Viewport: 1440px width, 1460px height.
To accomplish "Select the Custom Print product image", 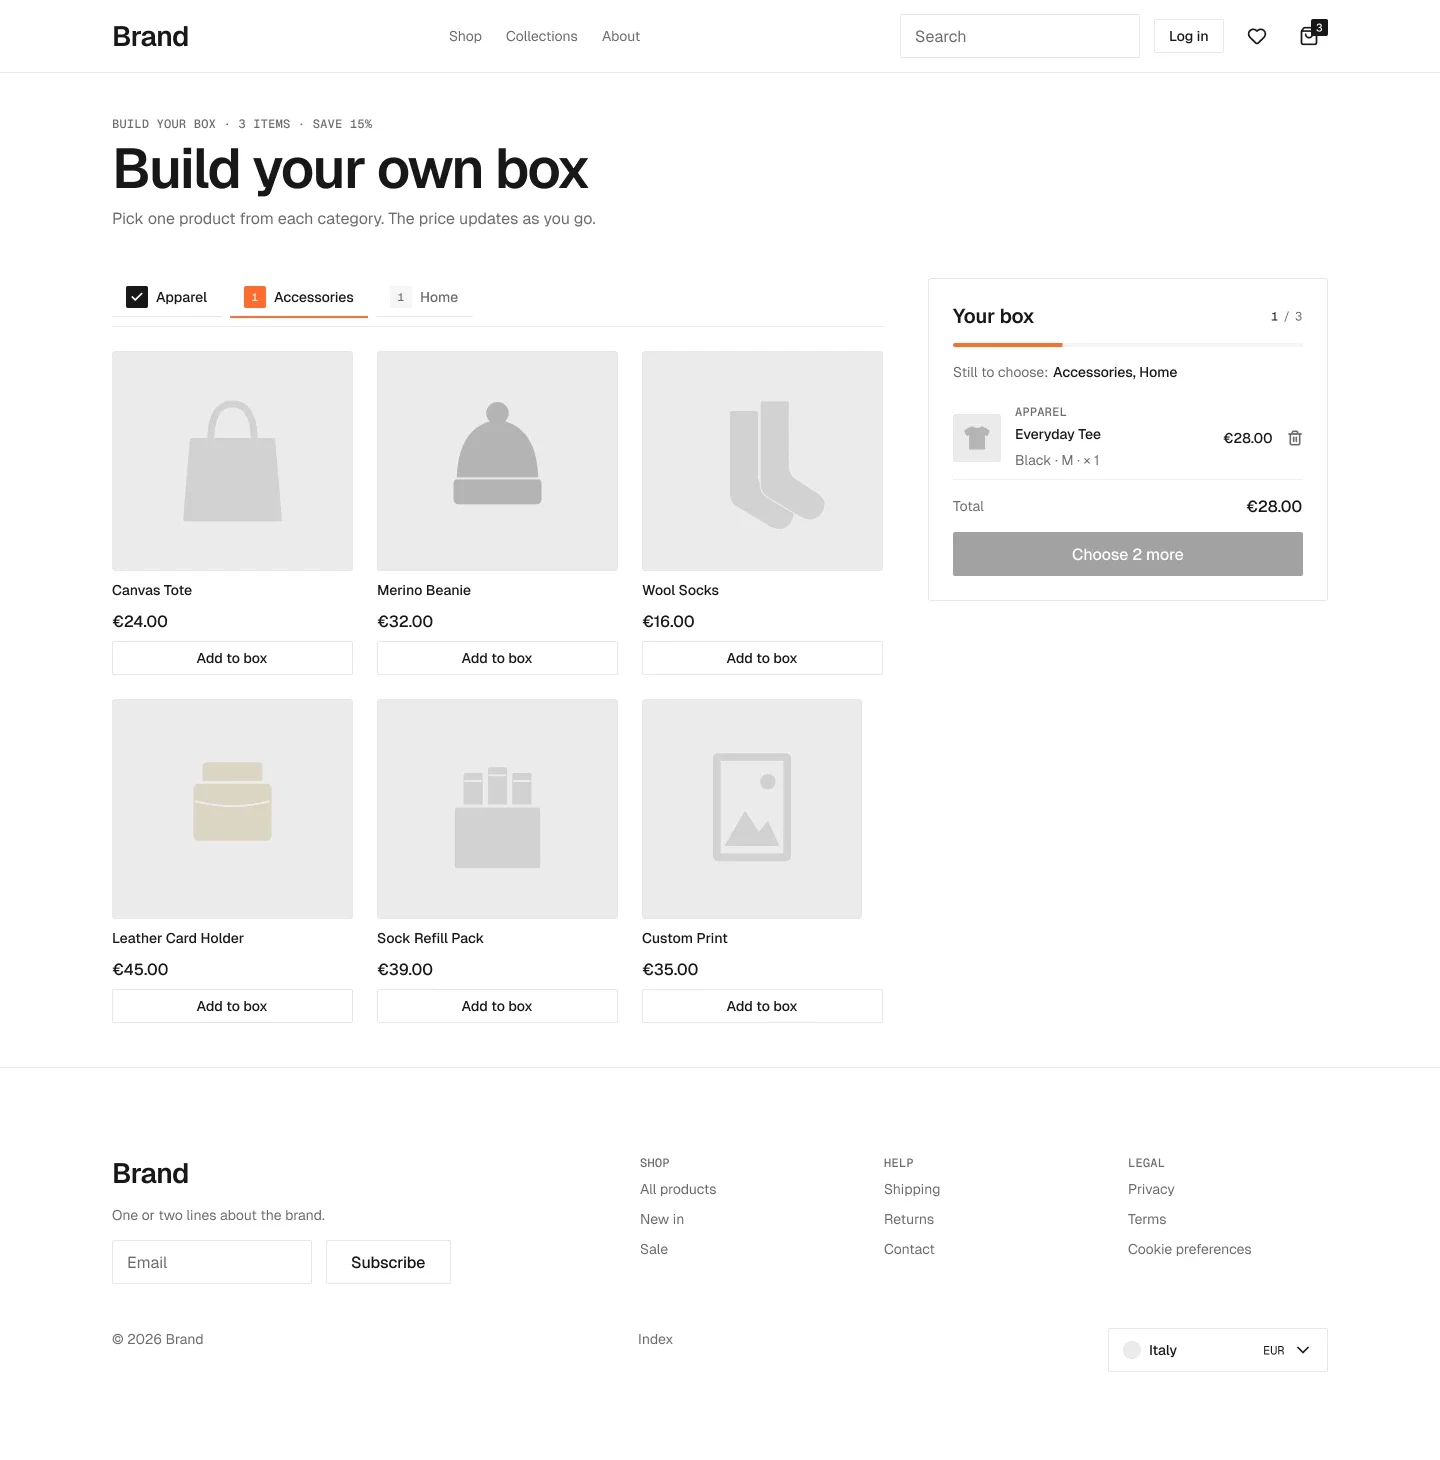I will click(x=752, y=809).
